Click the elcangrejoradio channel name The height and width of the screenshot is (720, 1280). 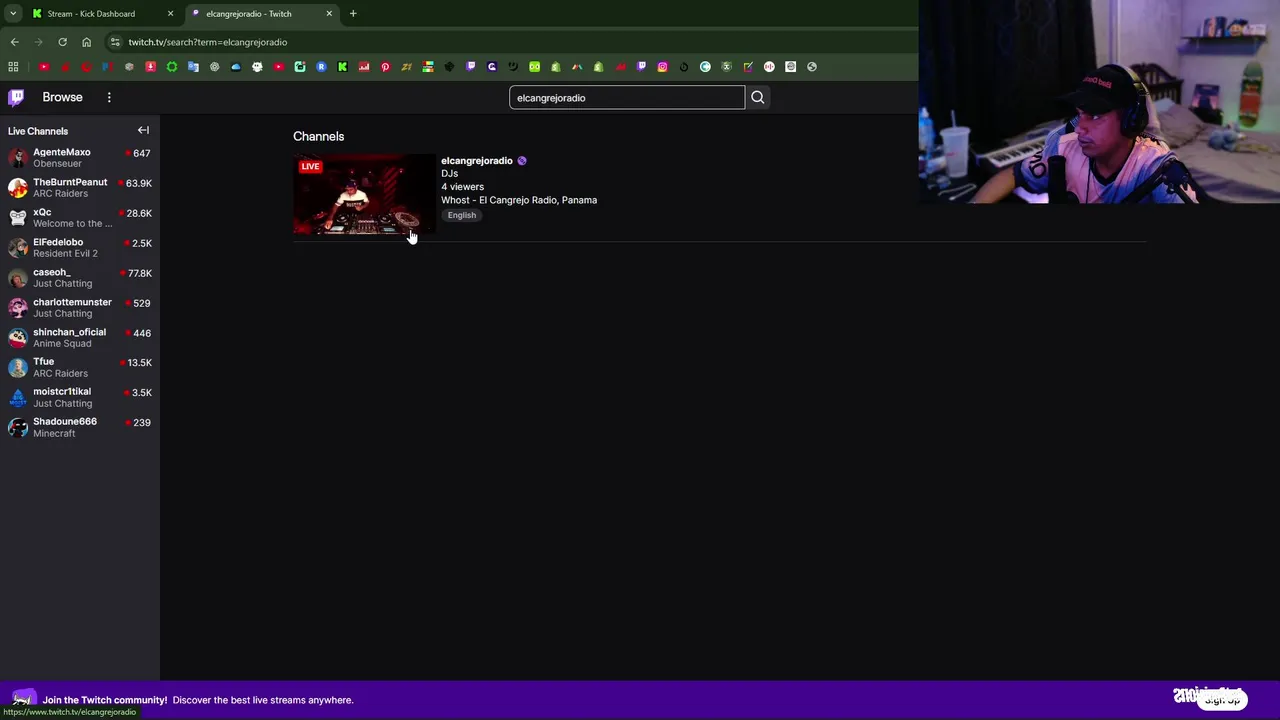[477, 160]
